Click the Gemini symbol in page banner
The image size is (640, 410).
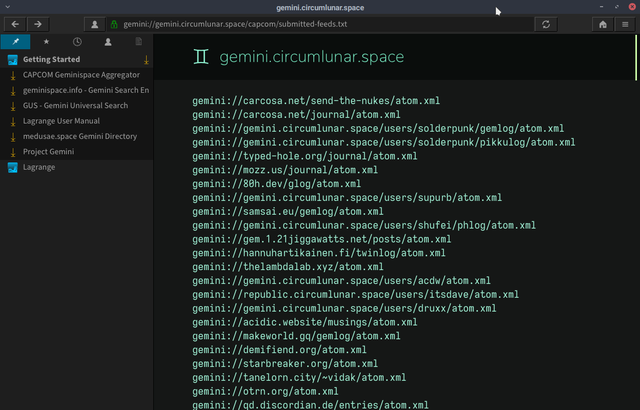(x=201, y=57)
